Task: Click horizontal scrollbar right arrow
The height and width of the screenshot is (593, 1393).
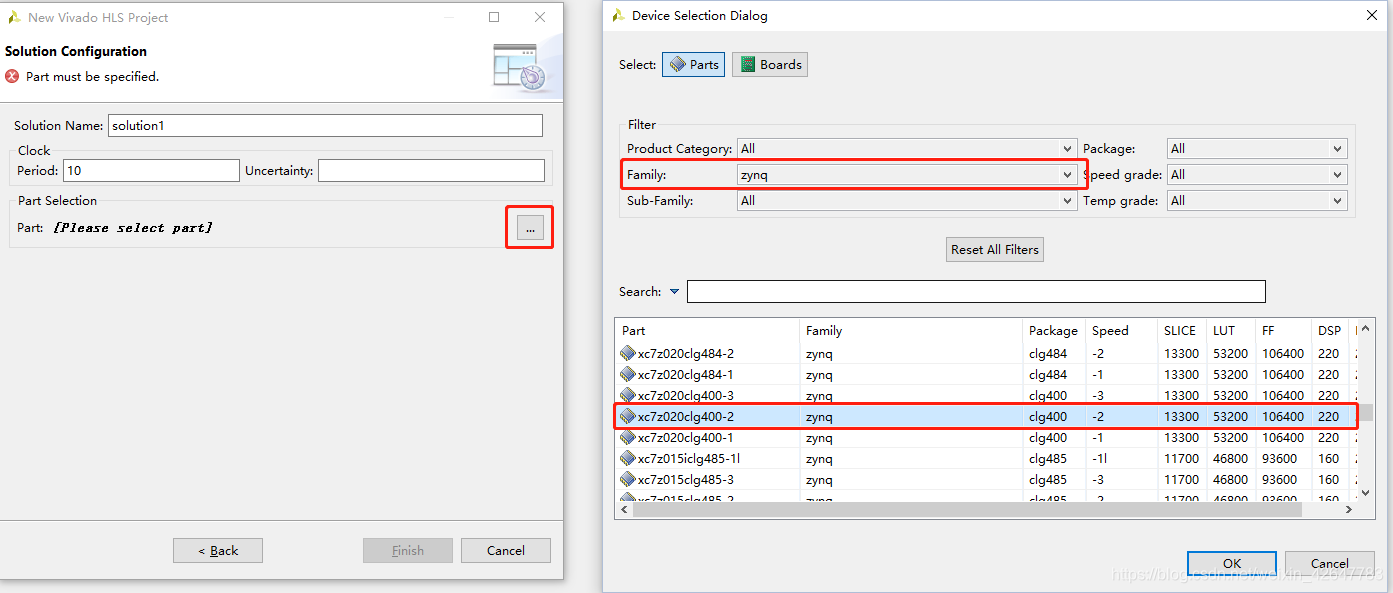Action: (x=1347, y=509)
